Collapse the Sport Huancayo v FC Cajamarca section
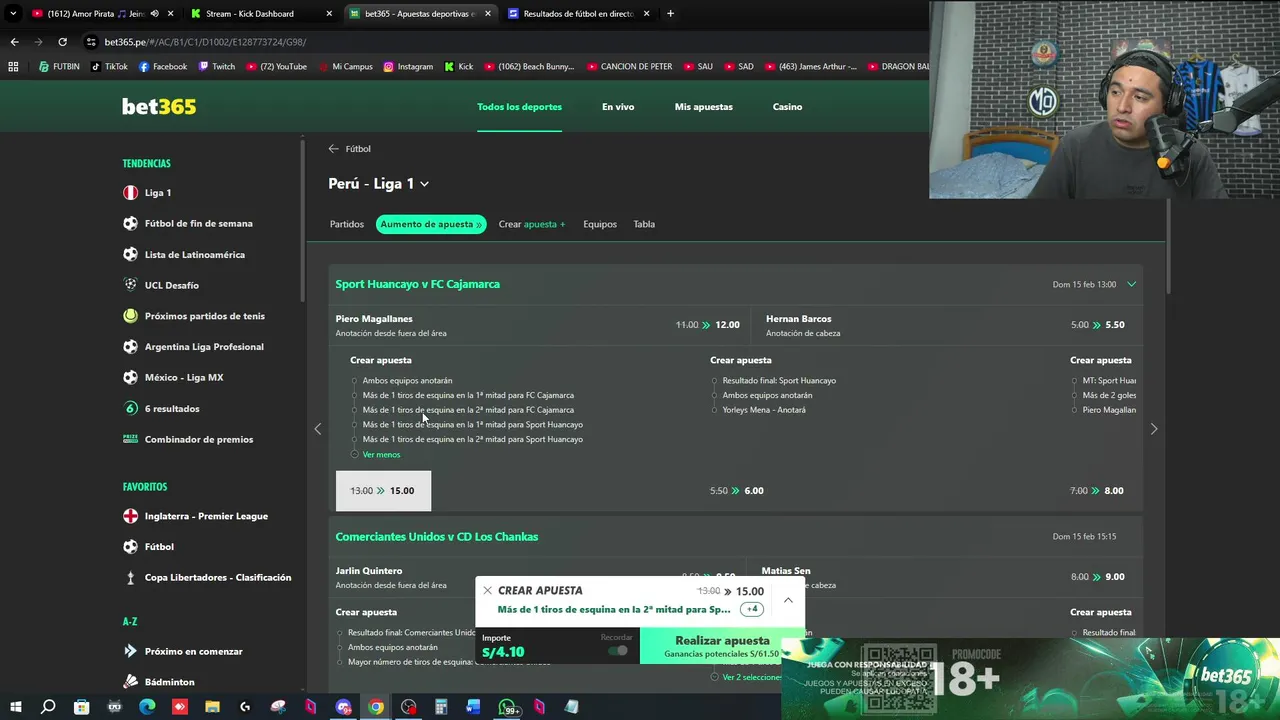This screenshot has width=1280, height=720. [1131, 284]
